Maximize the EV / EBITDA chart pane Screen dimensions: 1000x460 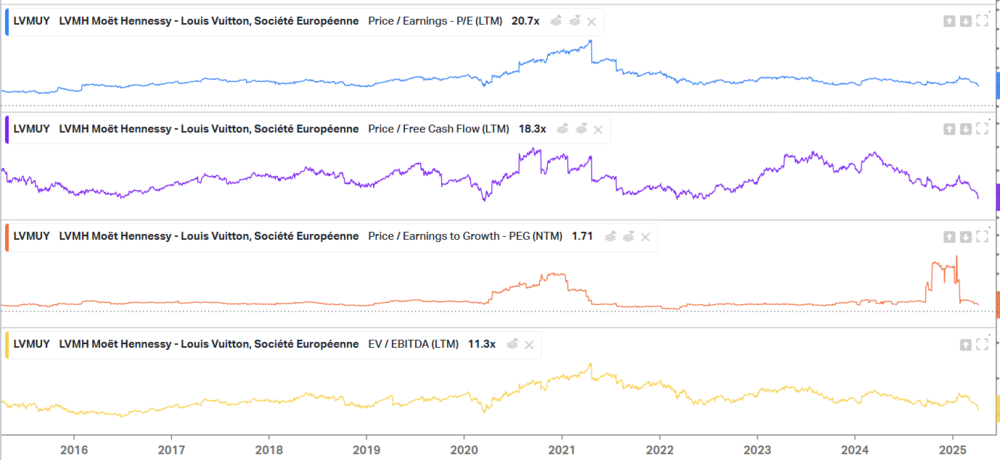point(982,344)
